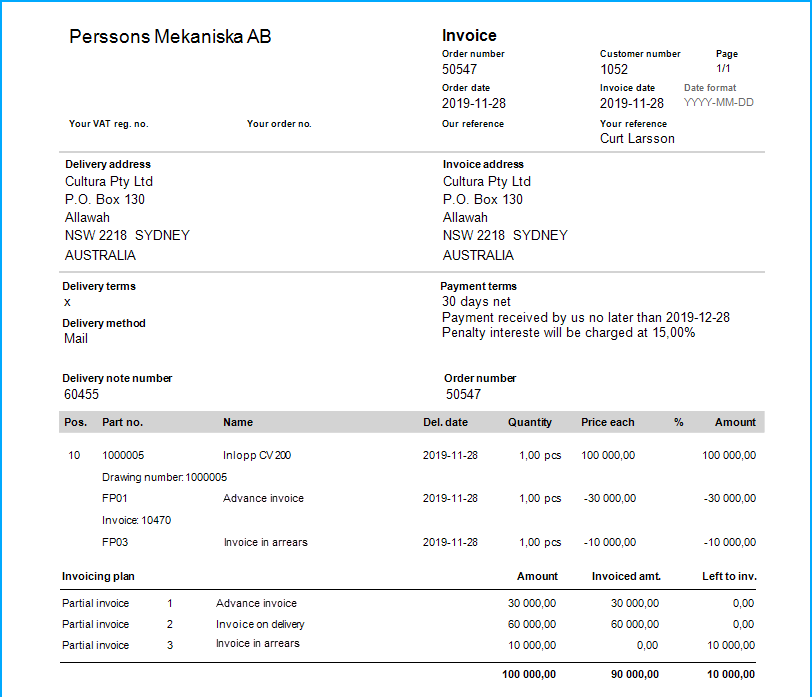The height and width of the screenshot is (697, 812).
Task: Click the Quantity column header
Action: click(x=529, y=422)
